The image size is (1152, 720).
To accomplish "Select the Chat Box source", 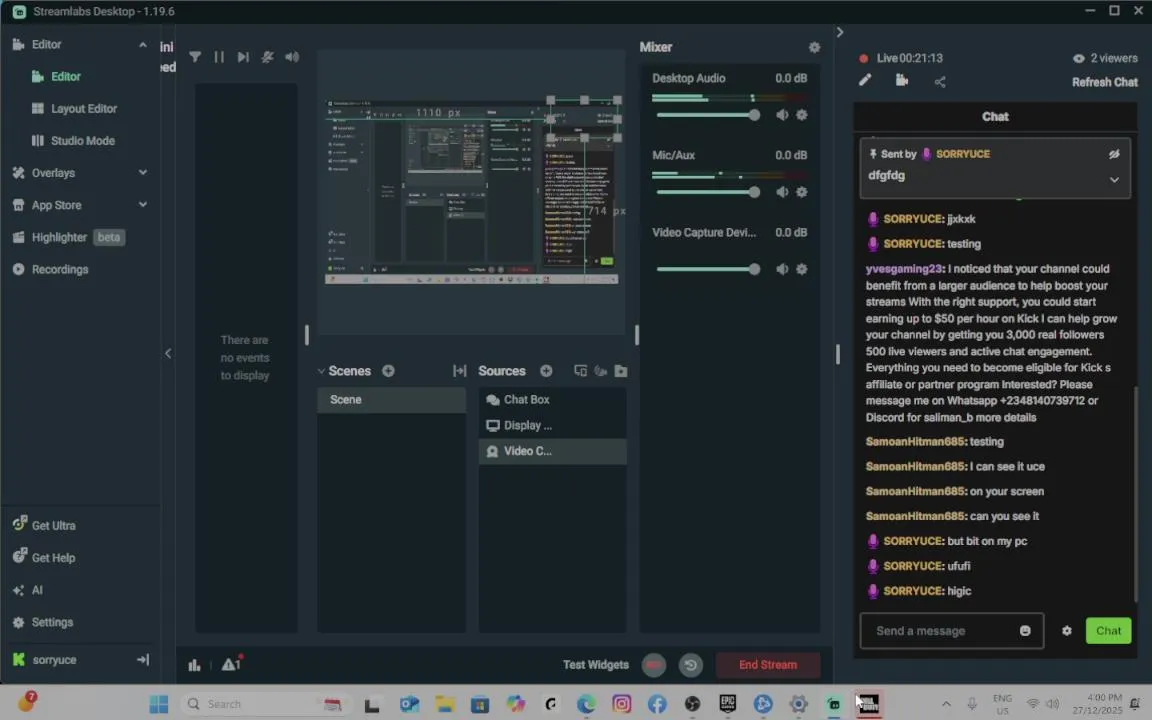I will click(552, 400).
